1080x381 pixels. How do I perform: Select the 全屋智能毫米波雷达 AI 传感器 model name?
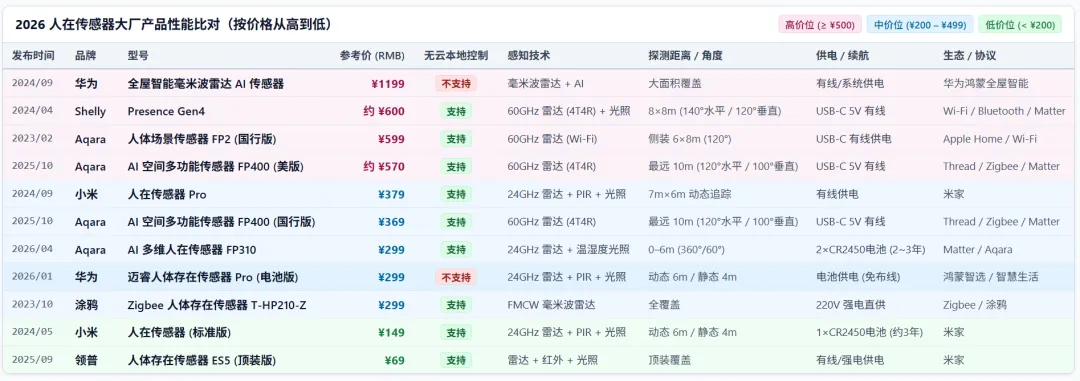coord(206,84)
